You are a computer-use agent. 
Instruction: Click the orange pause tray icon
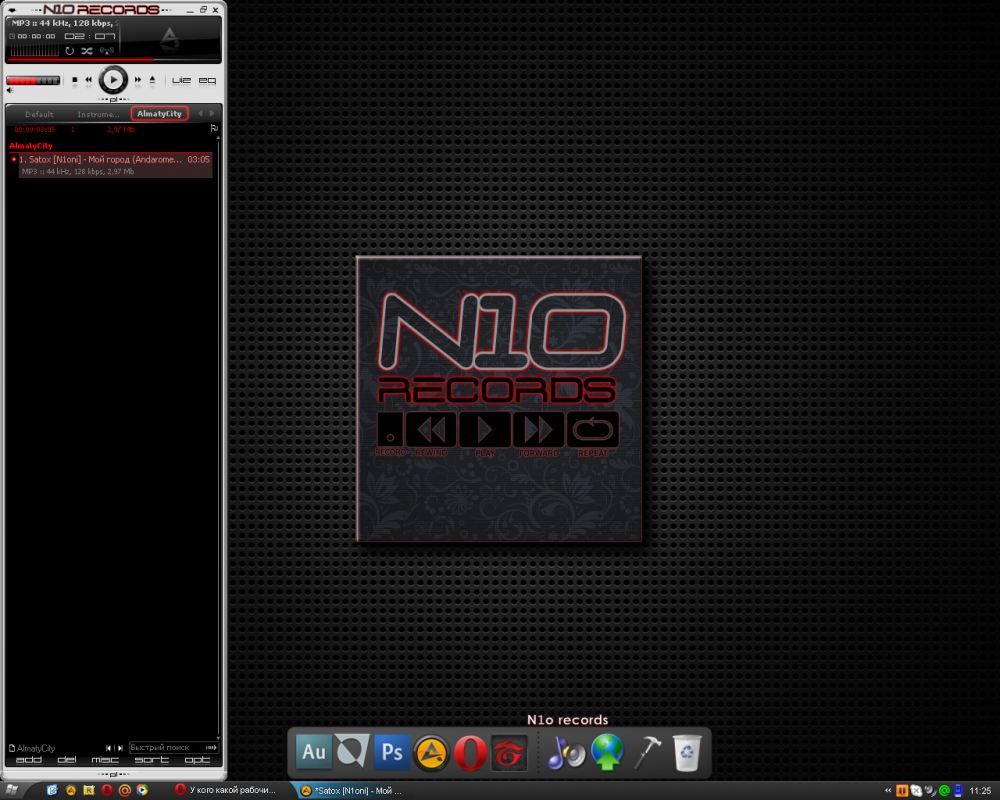[x=902, y=790]
